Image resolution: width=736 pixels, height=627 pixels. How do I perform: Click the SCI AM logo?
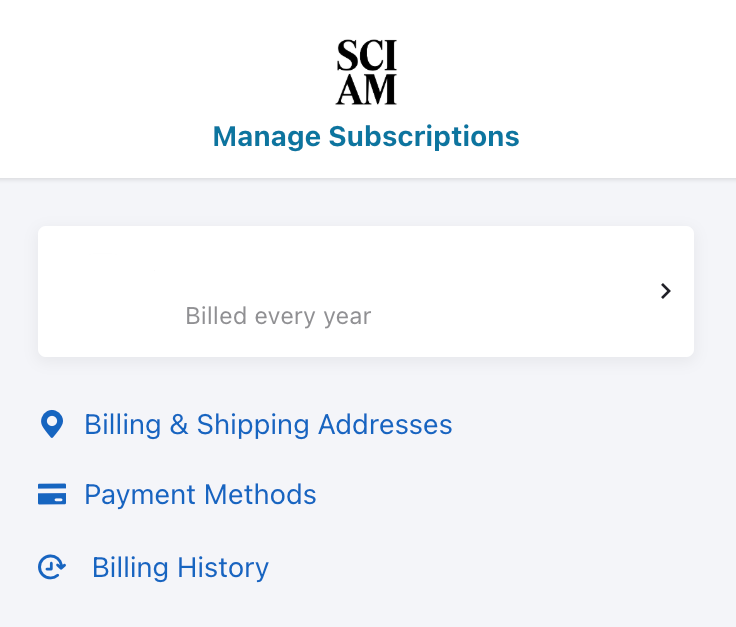[366, 72]
